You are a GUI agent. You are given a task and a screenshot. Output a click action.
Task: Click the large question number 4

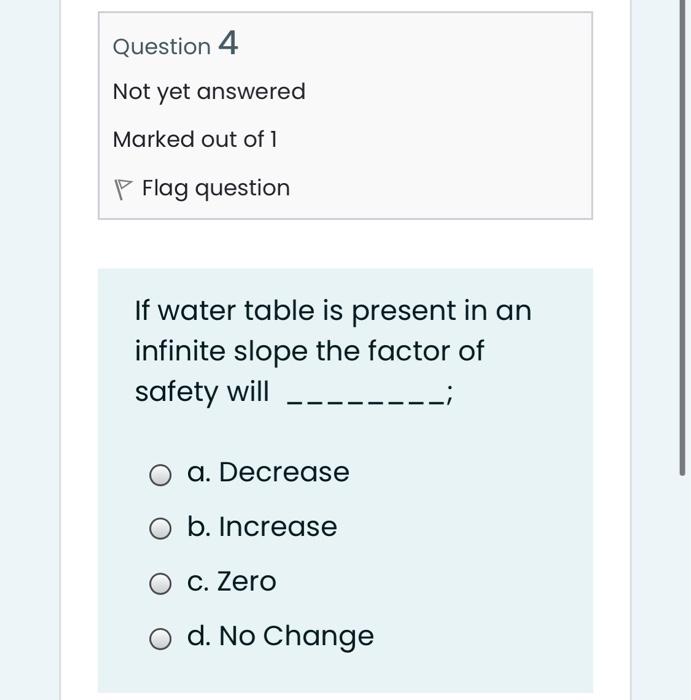[x=228, y=44]
